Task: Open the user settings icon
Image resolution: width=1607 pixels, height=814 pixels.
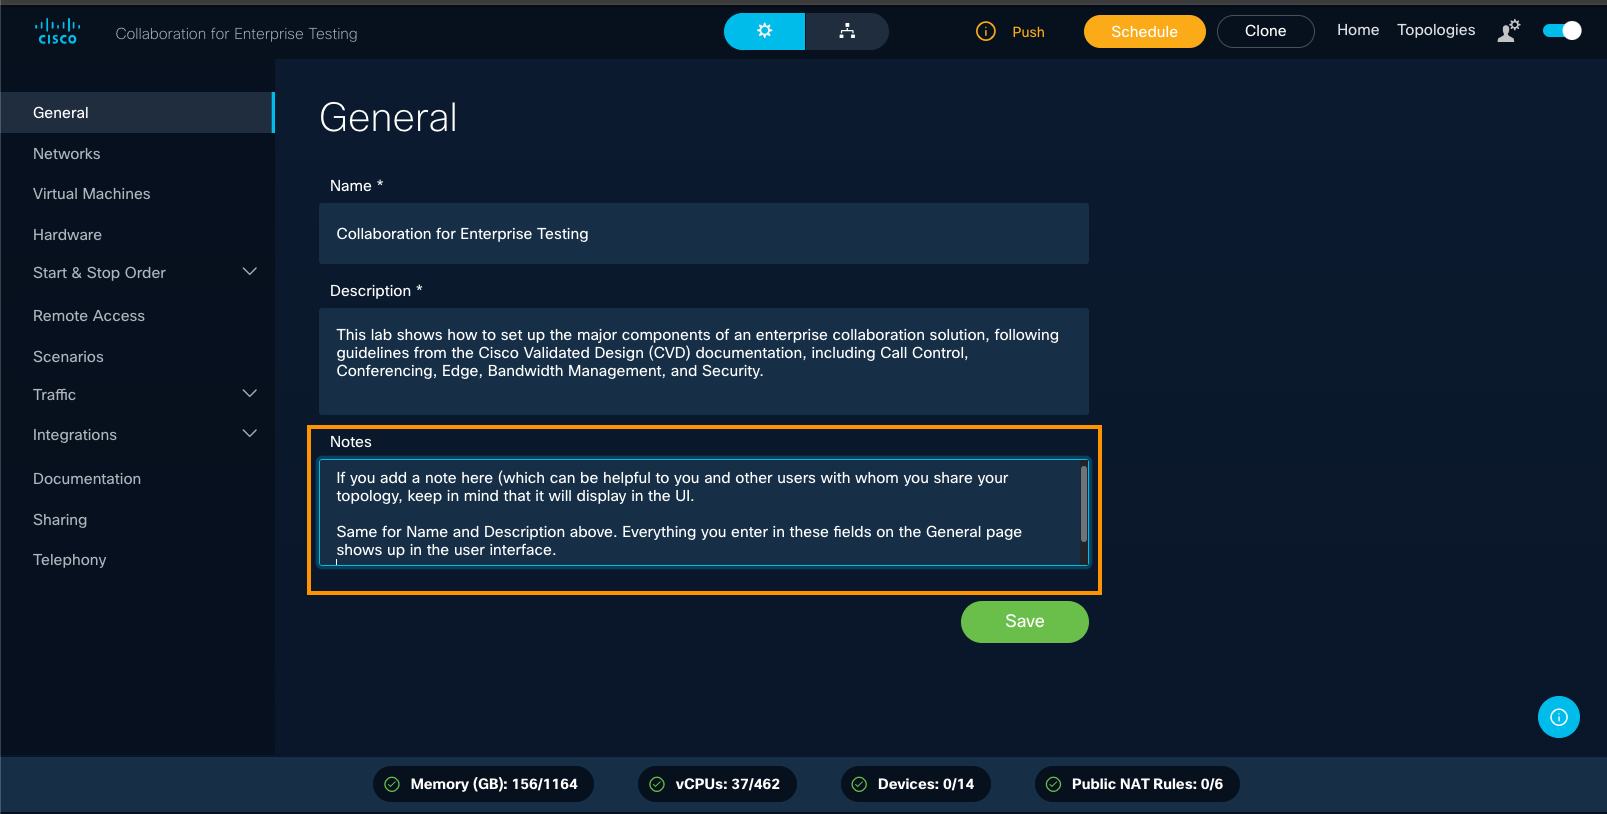Action: (1509, 31)
